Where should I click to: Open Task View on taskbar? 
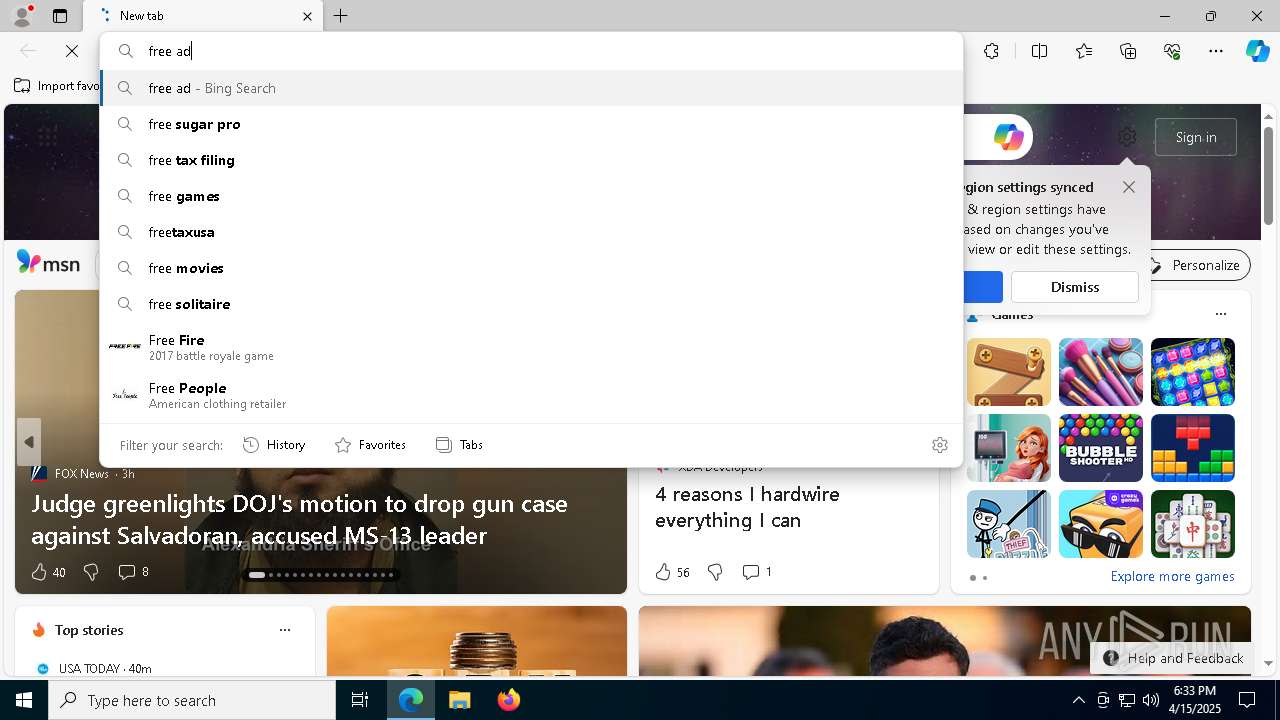click(x=360, y=700)
